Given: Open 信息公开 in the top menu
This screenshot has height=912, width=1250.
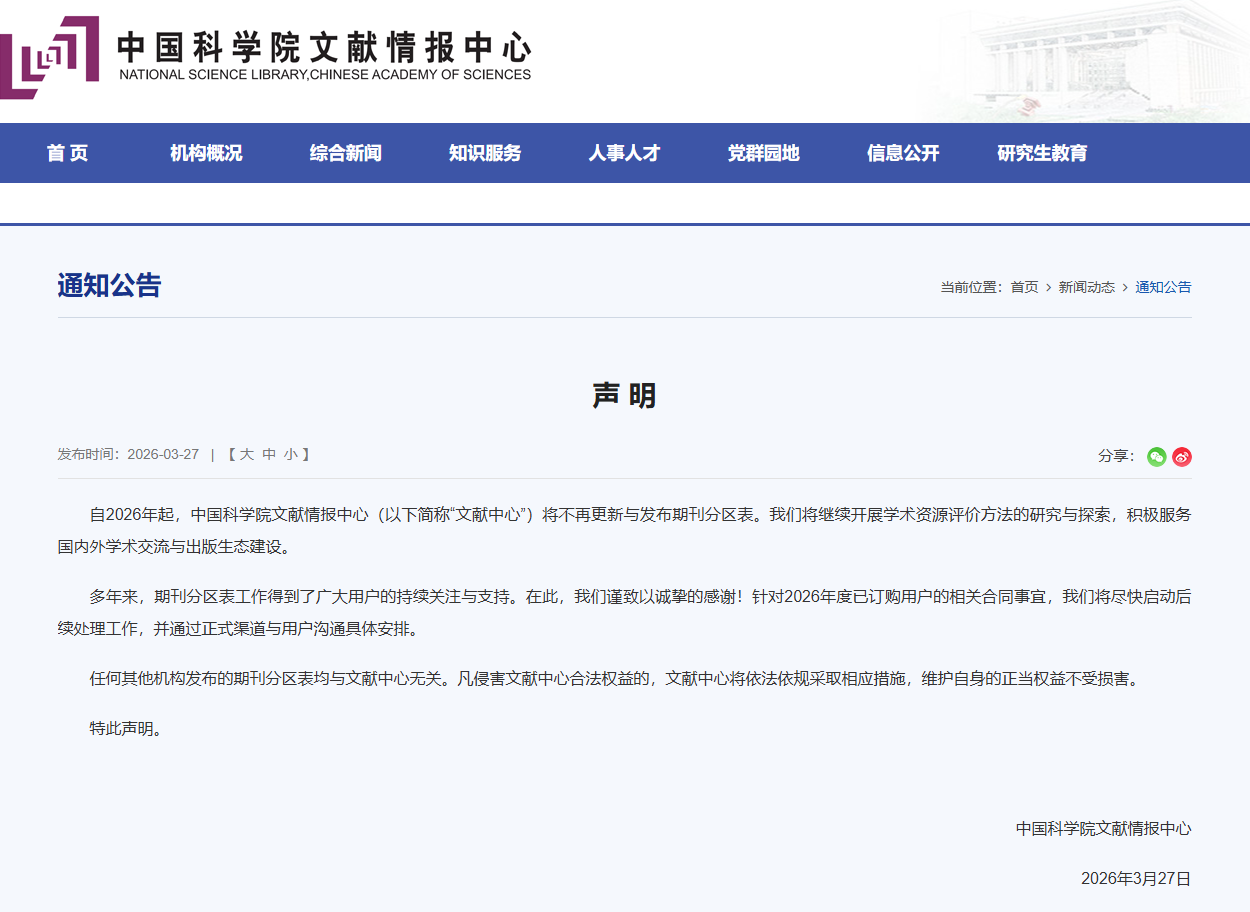Looking at the screenshot, I should pyautogui.click(x=903, y=153).
